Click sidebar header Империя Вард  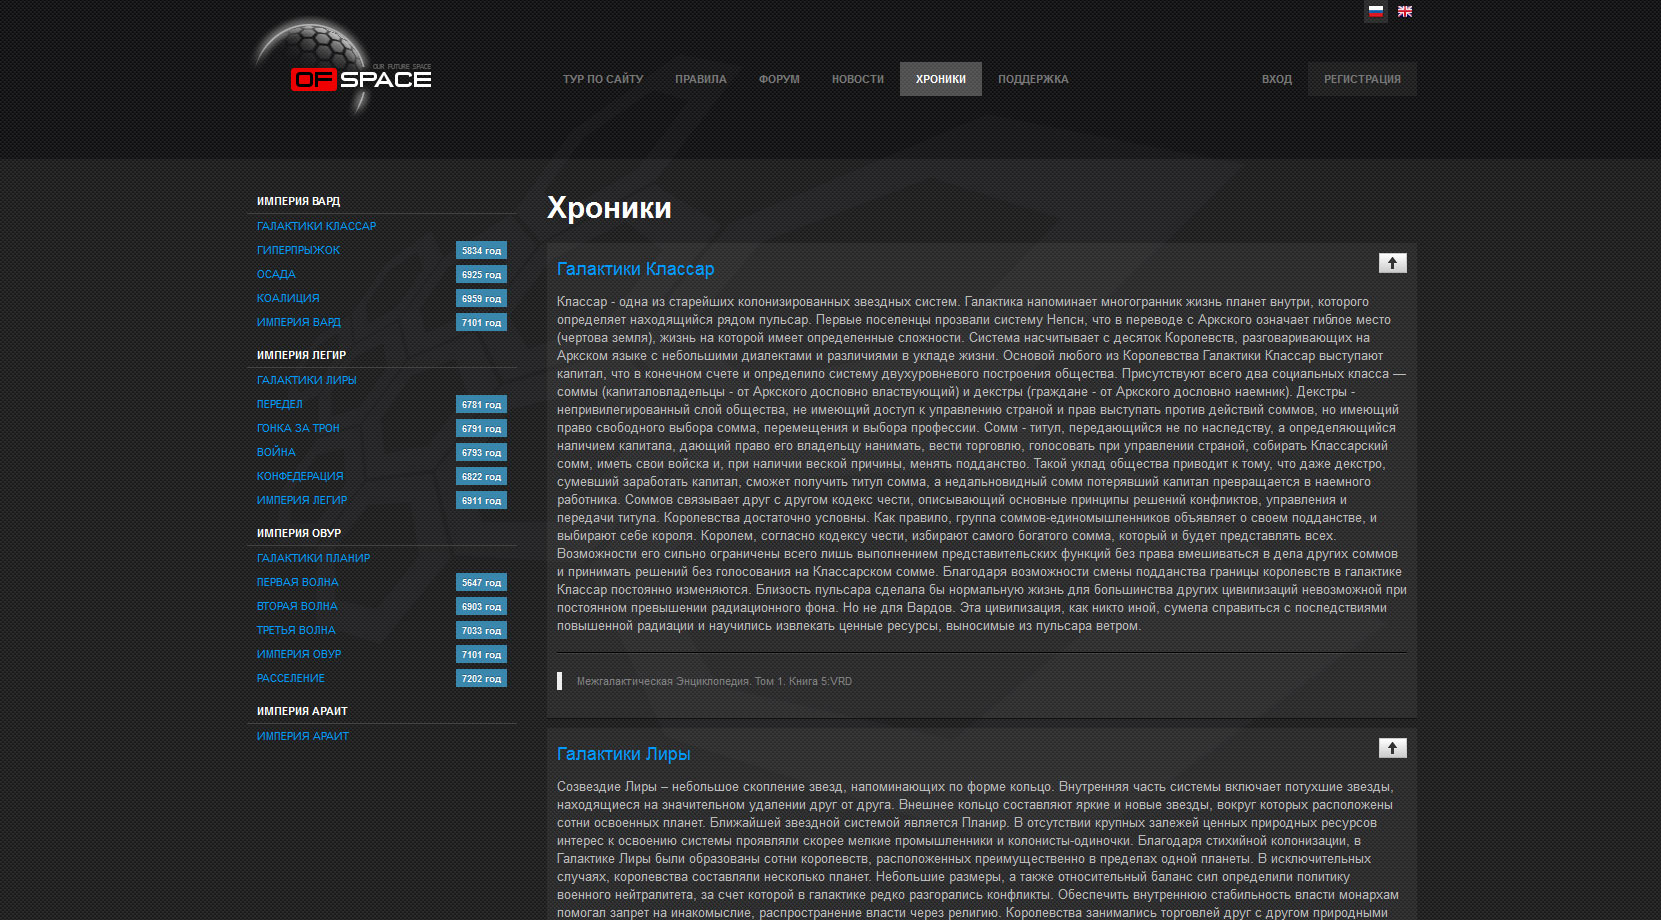click(x=298, y=201)
